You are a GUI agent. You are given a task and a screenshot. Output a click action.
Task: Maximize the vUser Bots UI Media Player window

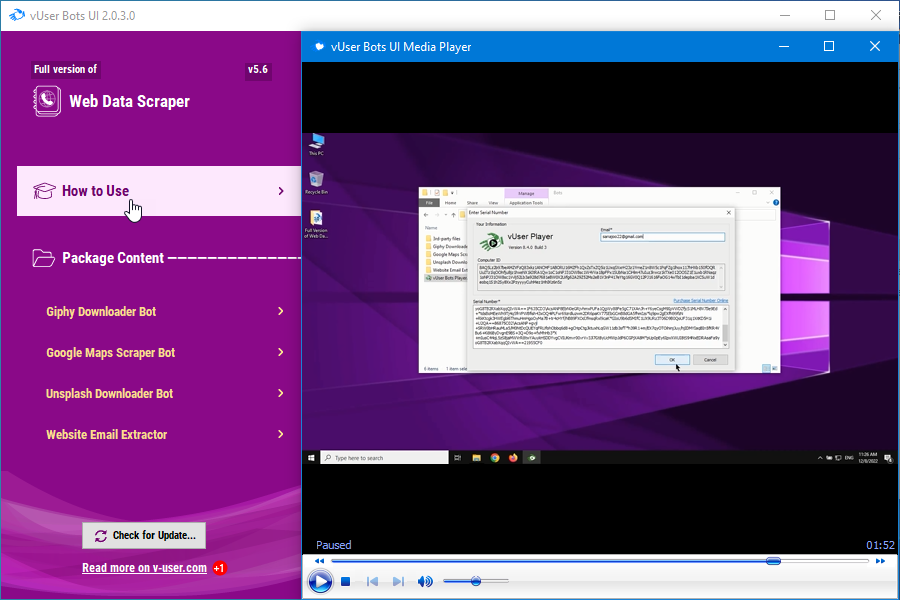(829, 46)
